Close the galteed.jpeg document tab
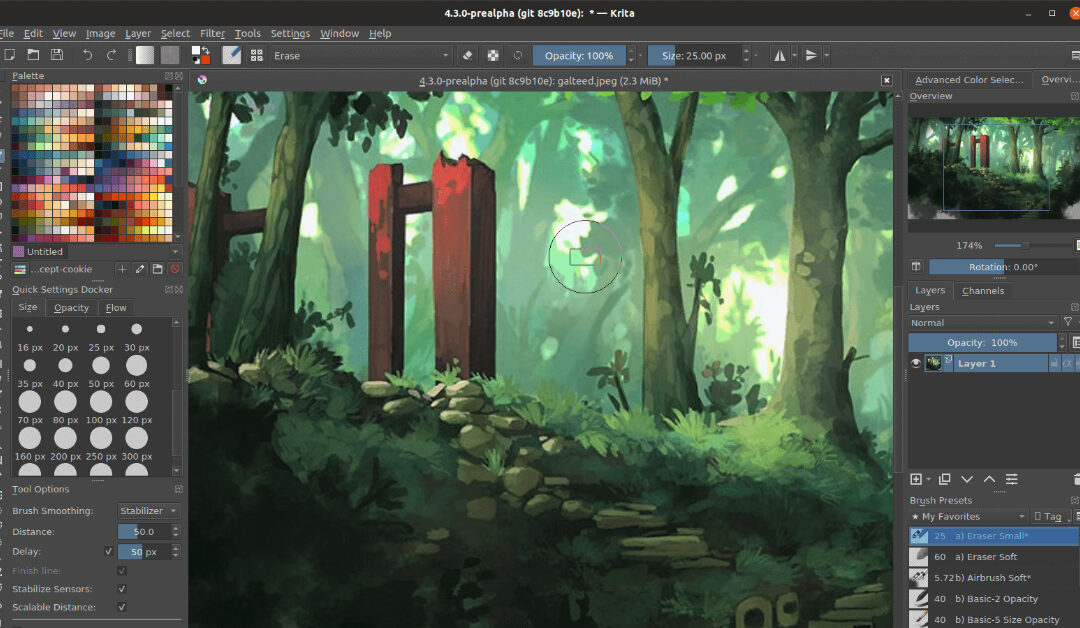 [887, 81]
